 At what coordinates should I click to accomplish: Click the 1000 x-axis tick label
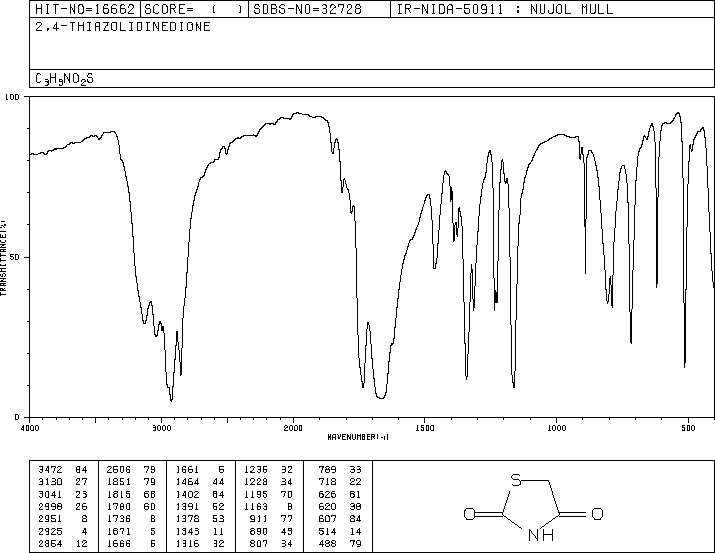pyautogui.click(x=556, y=428)
